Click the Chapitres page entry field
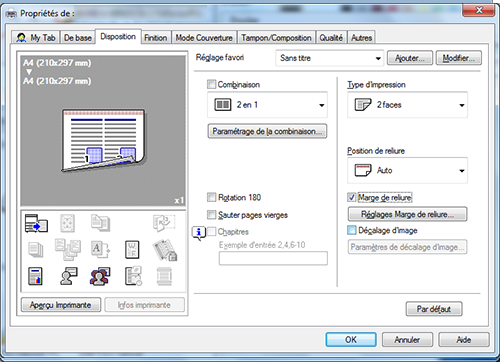The height and width of the screenshot is (362, 500). point(273,258)
